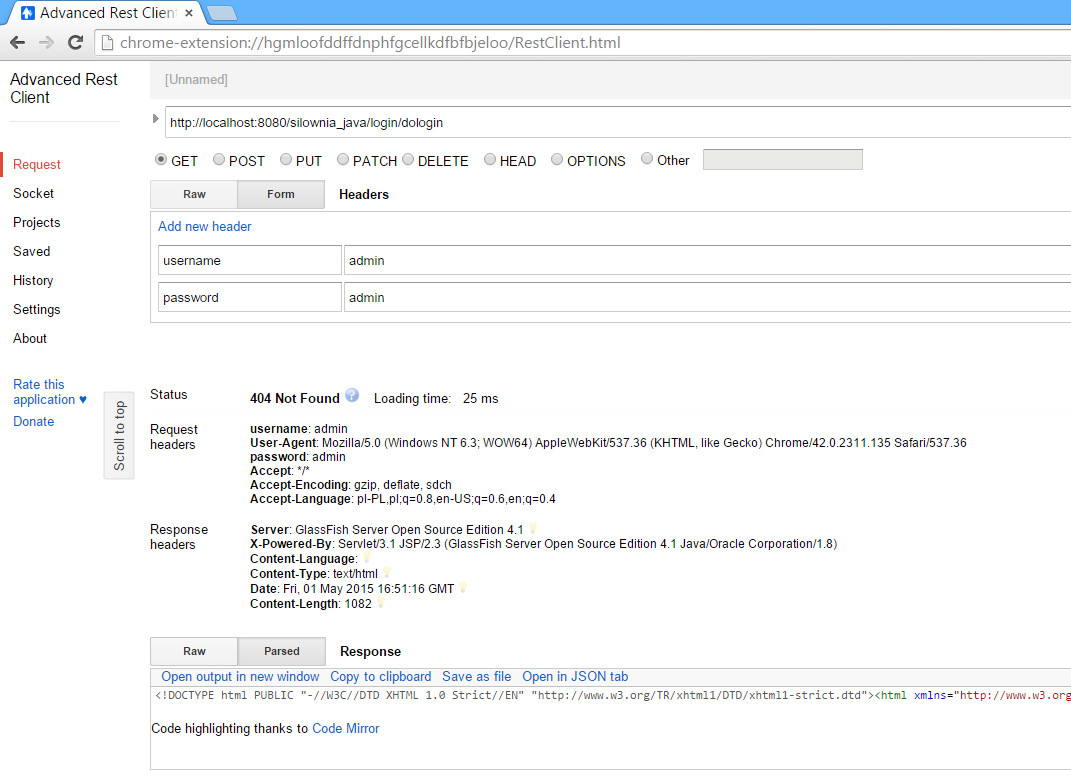Viewport: 1071px width, 780px height.
Task: Switch to the Form tab
Action: coord(280,194)
